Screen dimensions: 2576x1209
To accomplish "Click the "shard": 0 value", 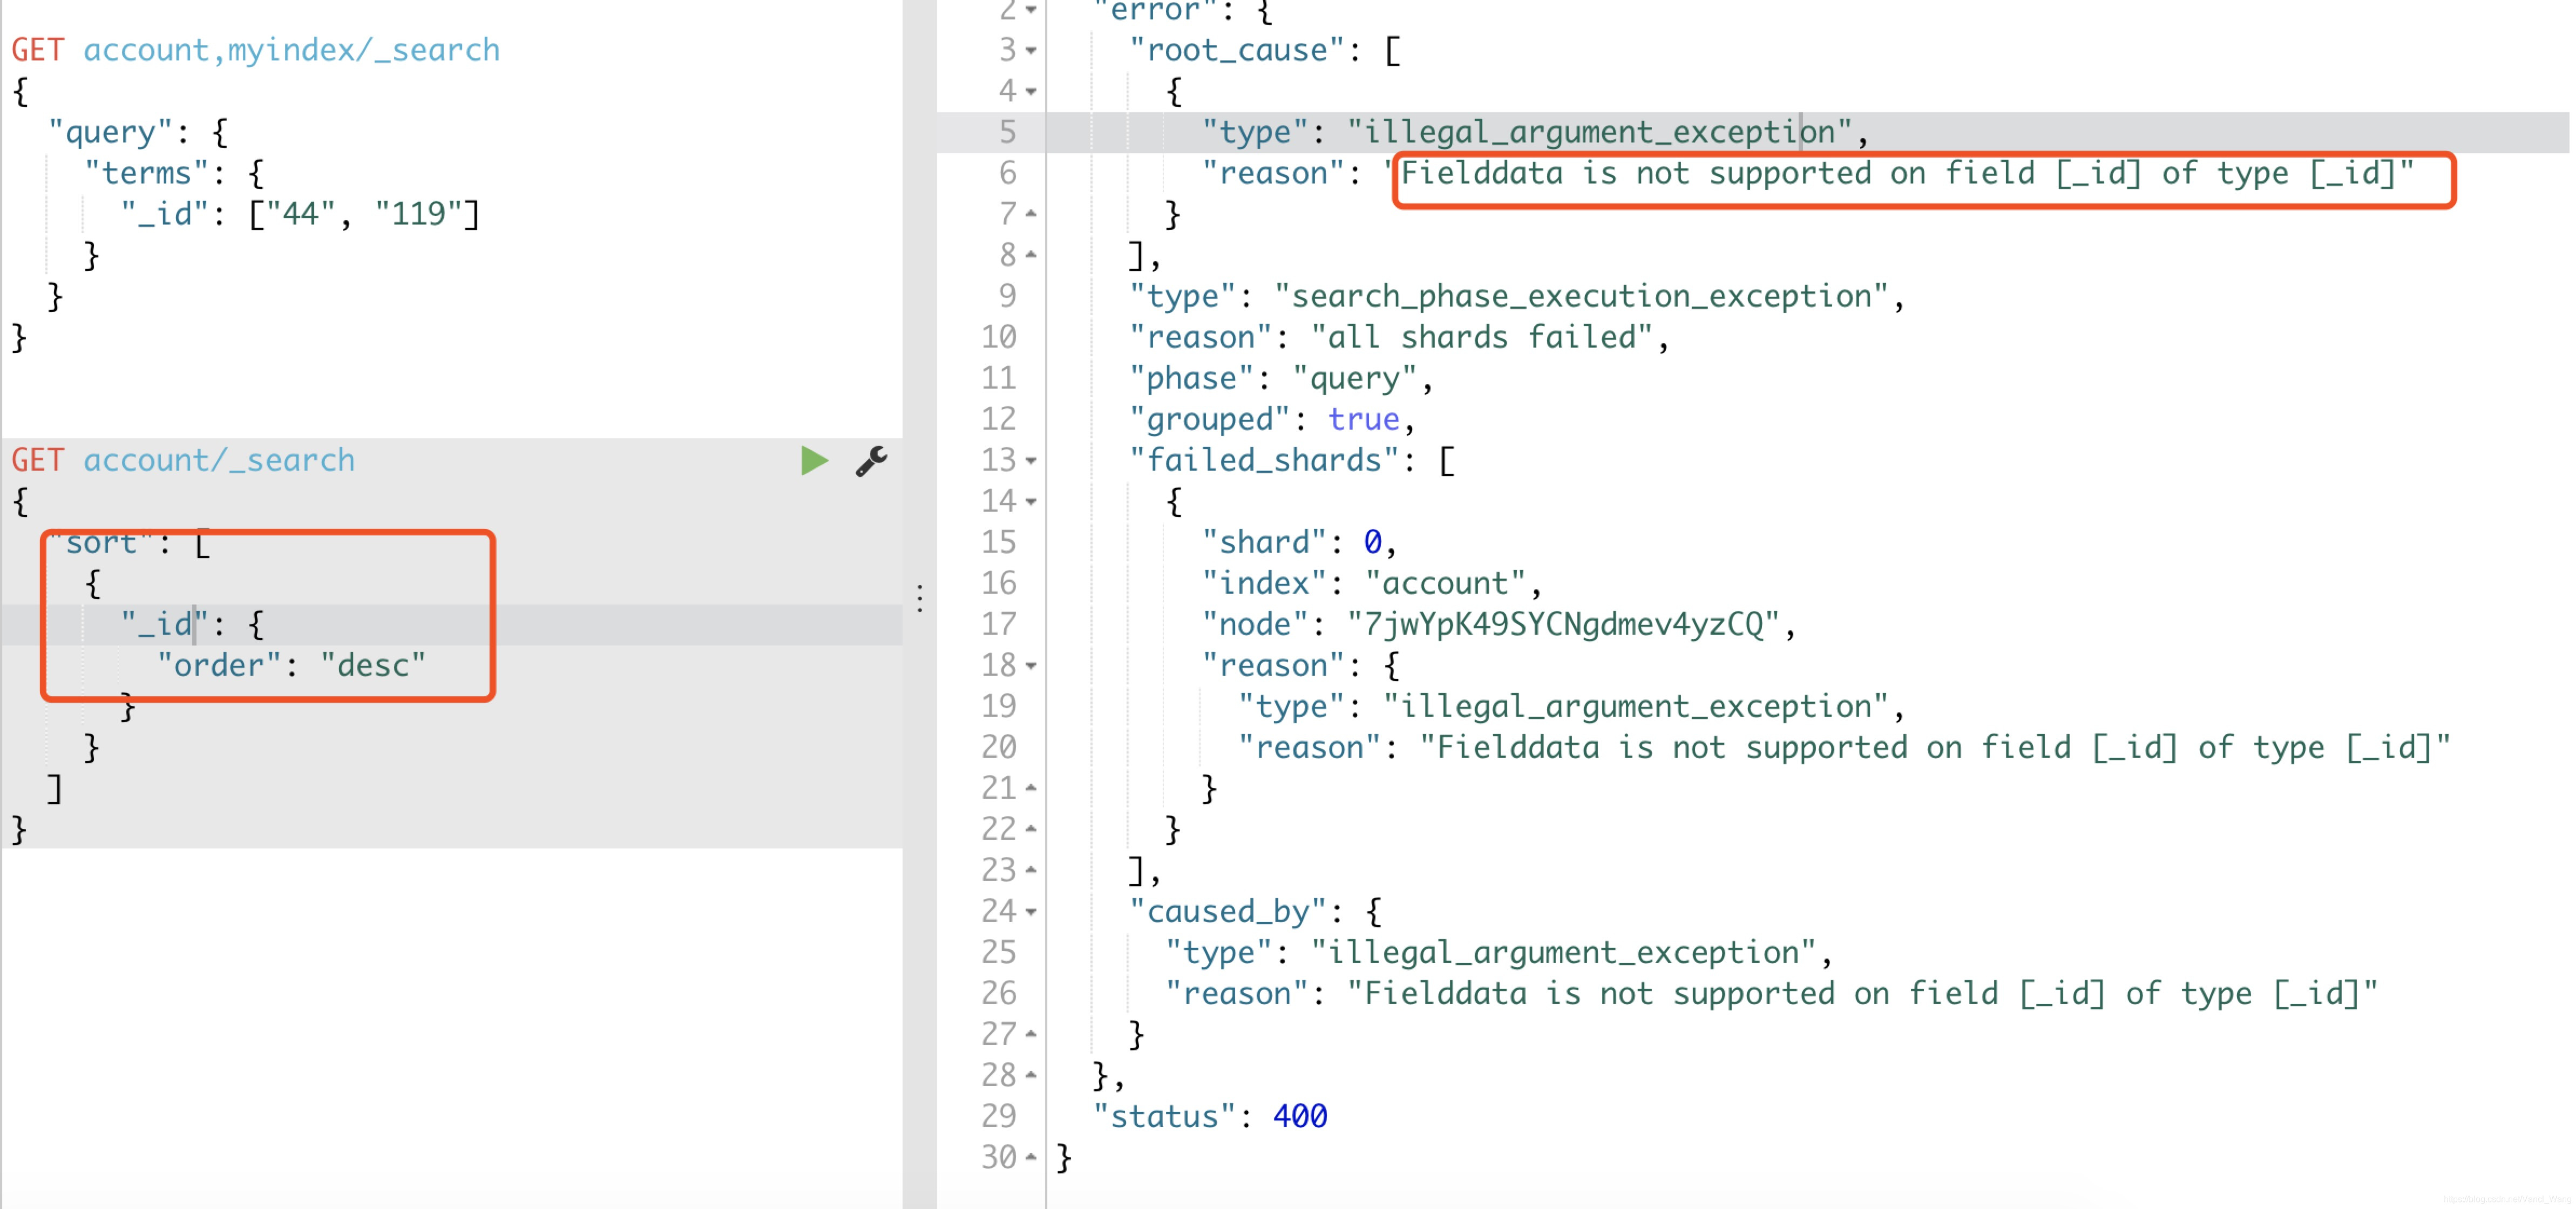I will point(1373,542).
